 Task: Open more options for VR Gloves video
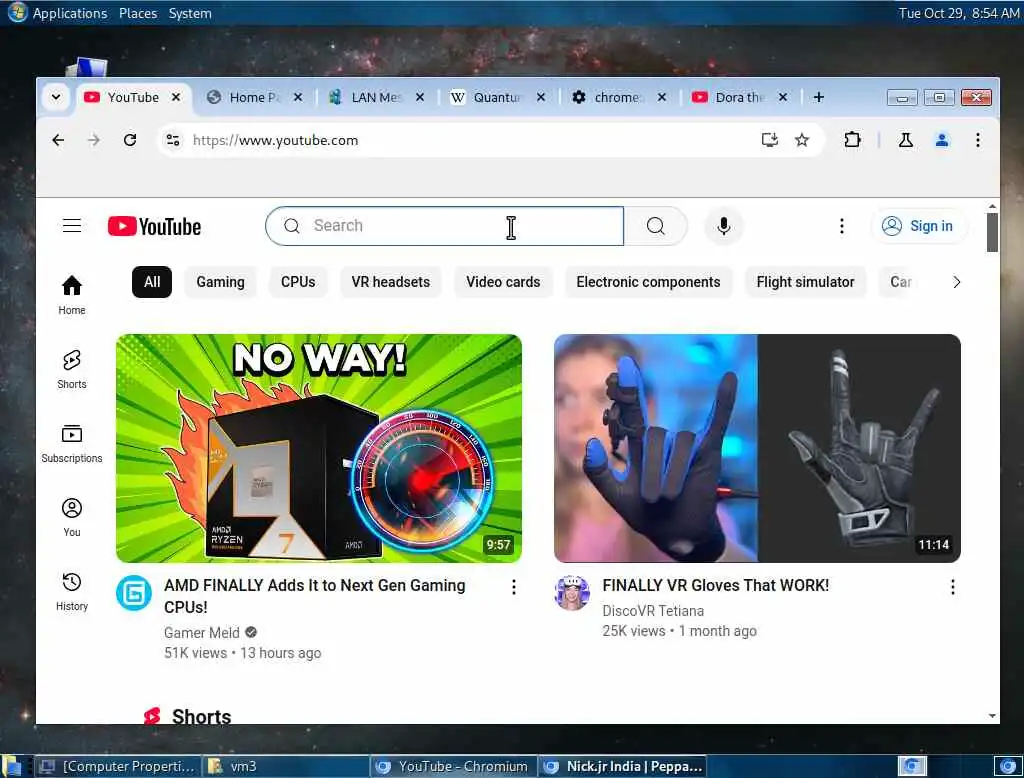[953, 587]
